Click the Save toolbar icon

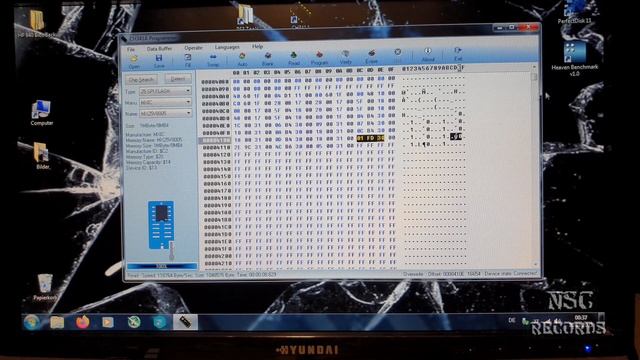click(159, 61)
